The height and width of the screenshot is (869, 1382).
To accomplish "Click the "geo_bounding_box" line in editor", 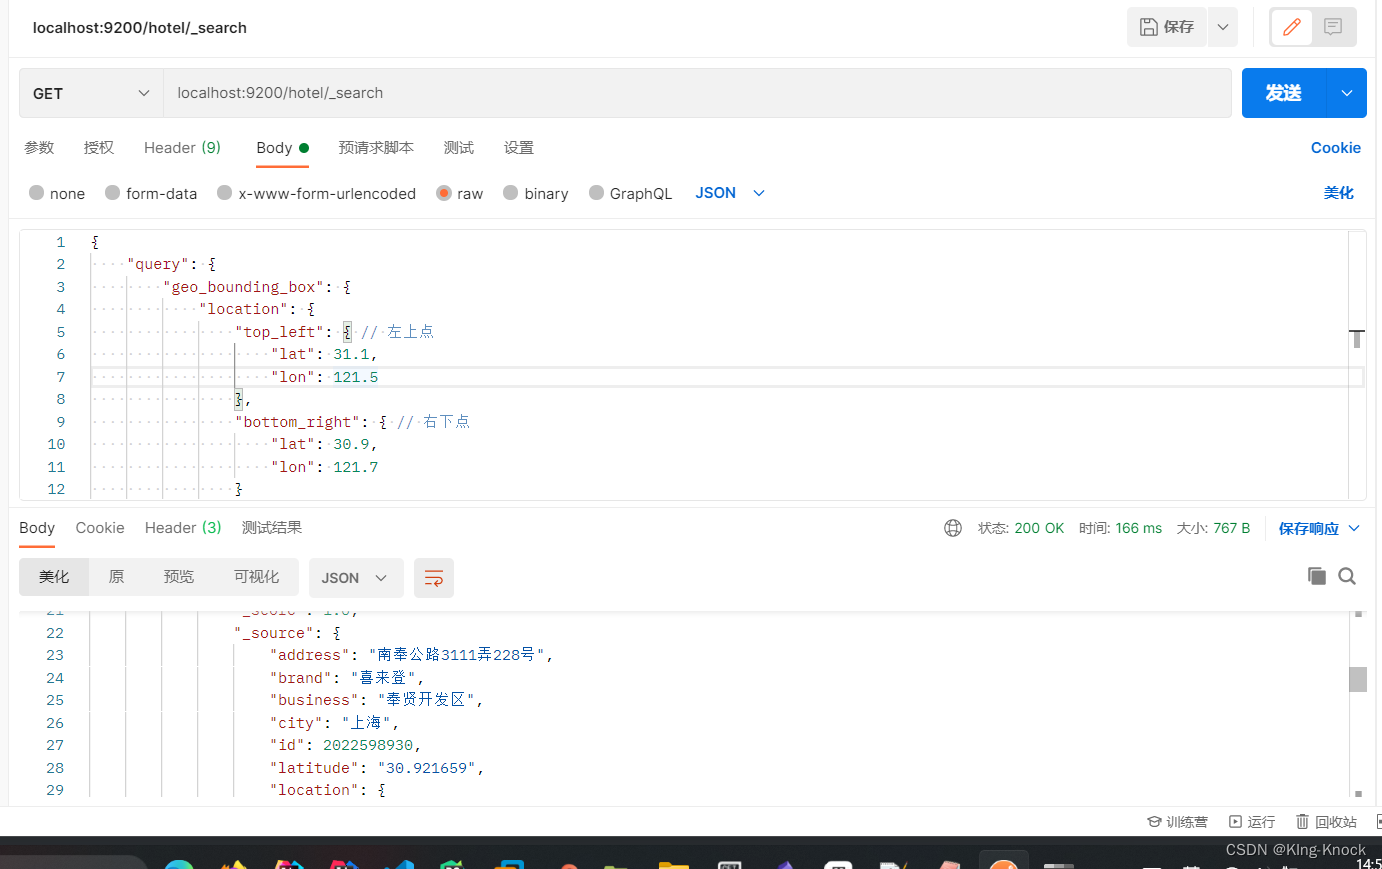I will click(257, 287).
